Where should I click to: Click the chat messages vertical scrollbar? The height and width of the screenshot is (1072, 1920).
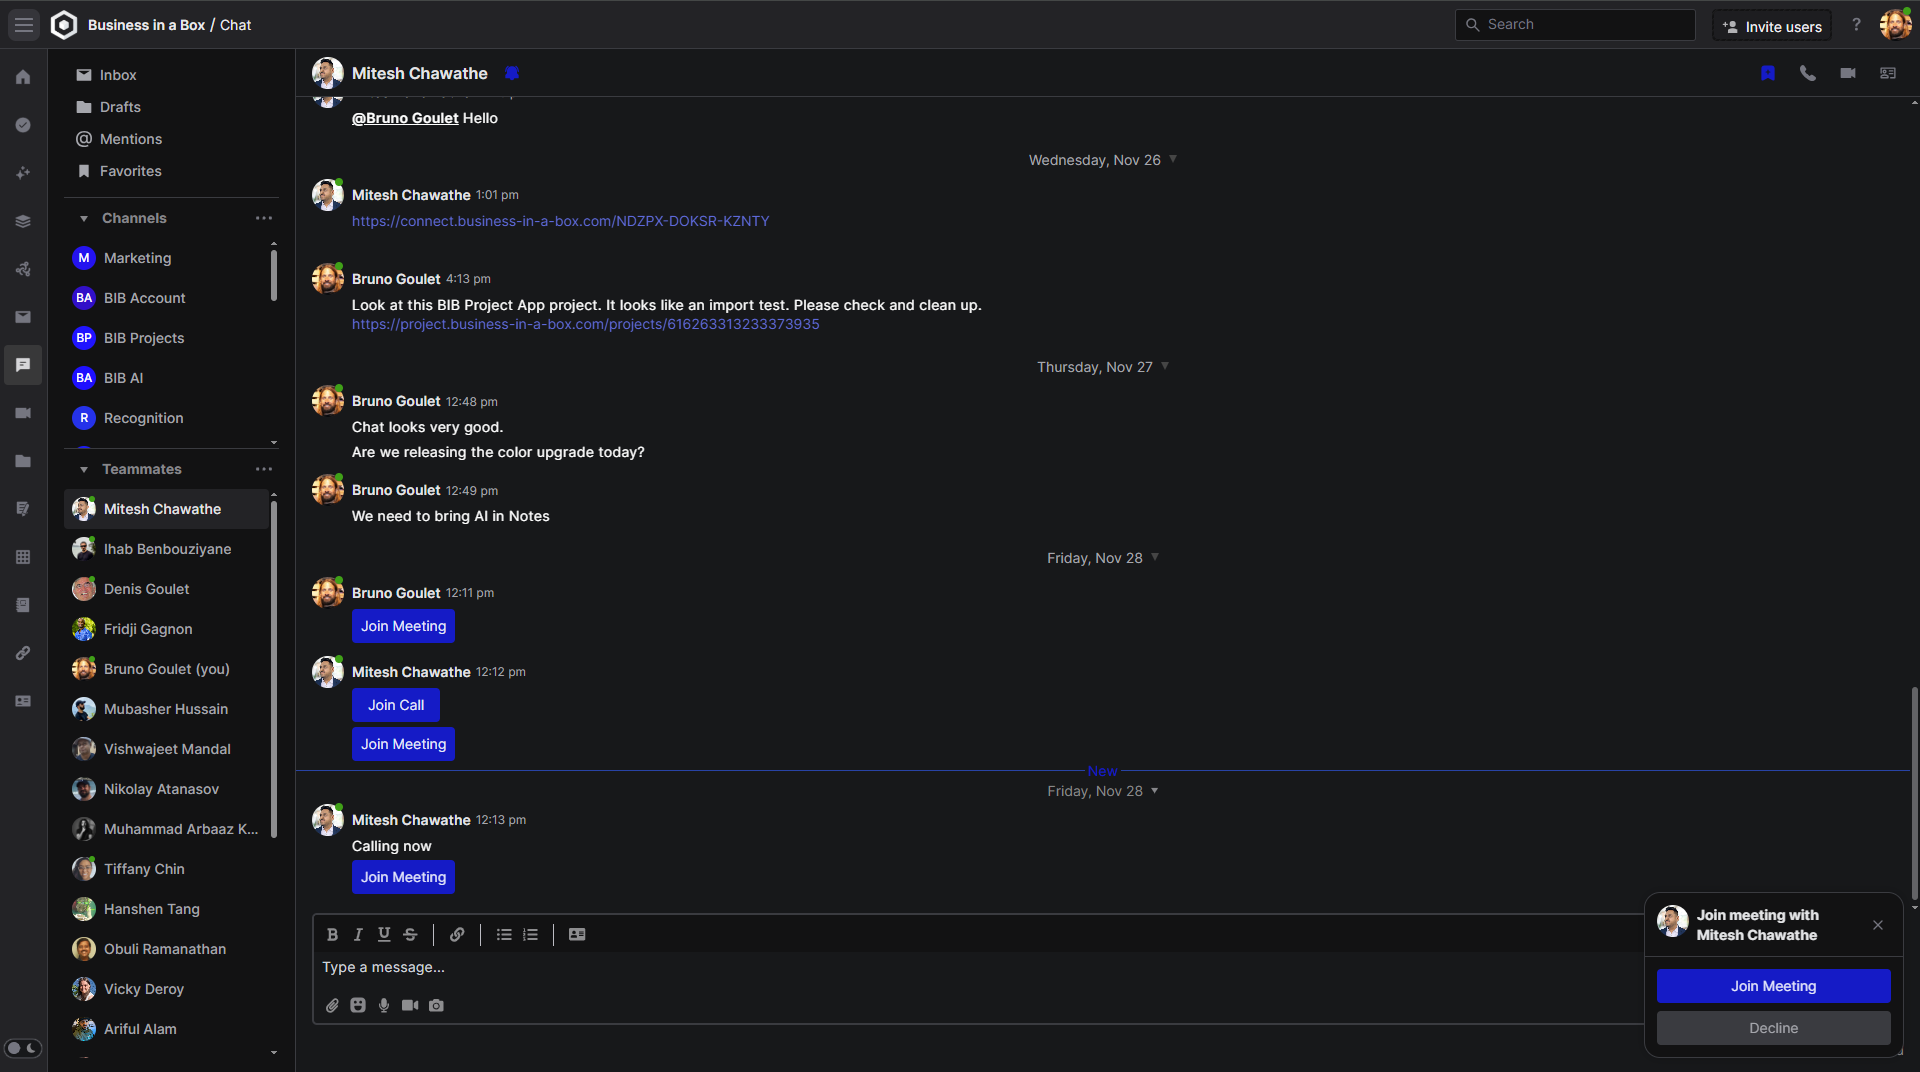tap(1914, 794)
